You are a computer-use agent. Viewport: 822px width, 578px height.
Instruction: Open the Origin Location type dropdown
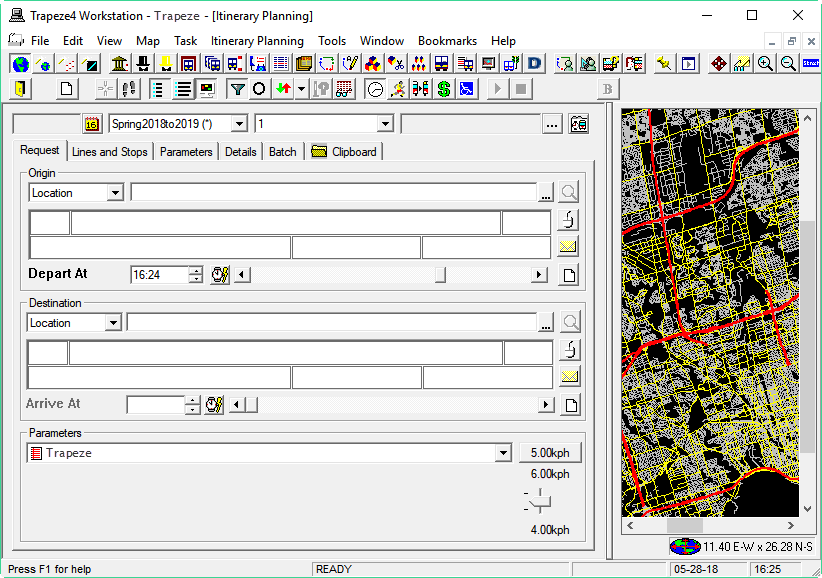point(114,191)
